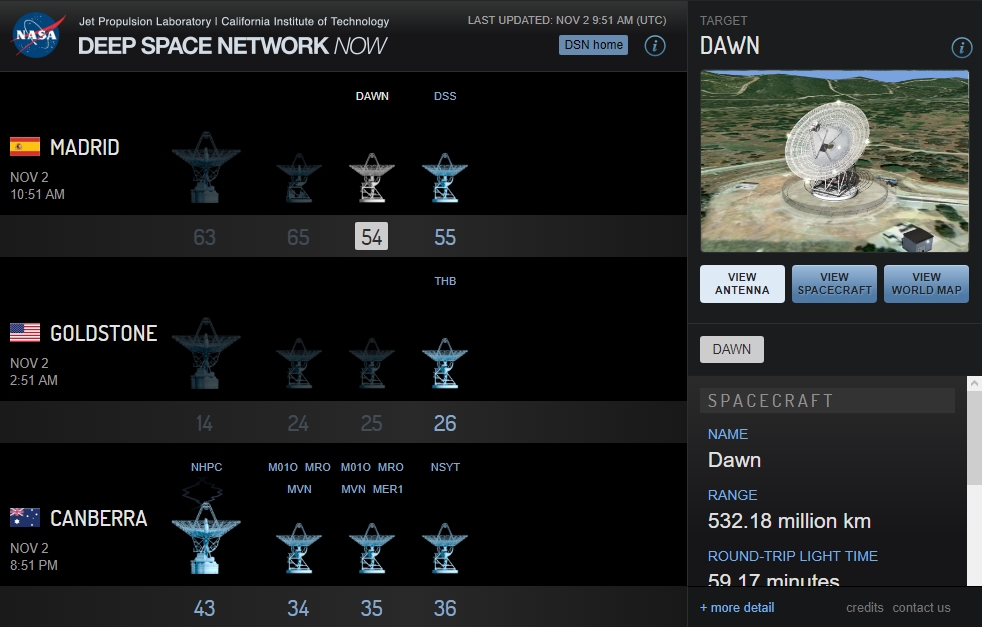Viewport: 982px width, 627px height.
Task: Select Madrid antenna dish 63
Action: (205, 167)
